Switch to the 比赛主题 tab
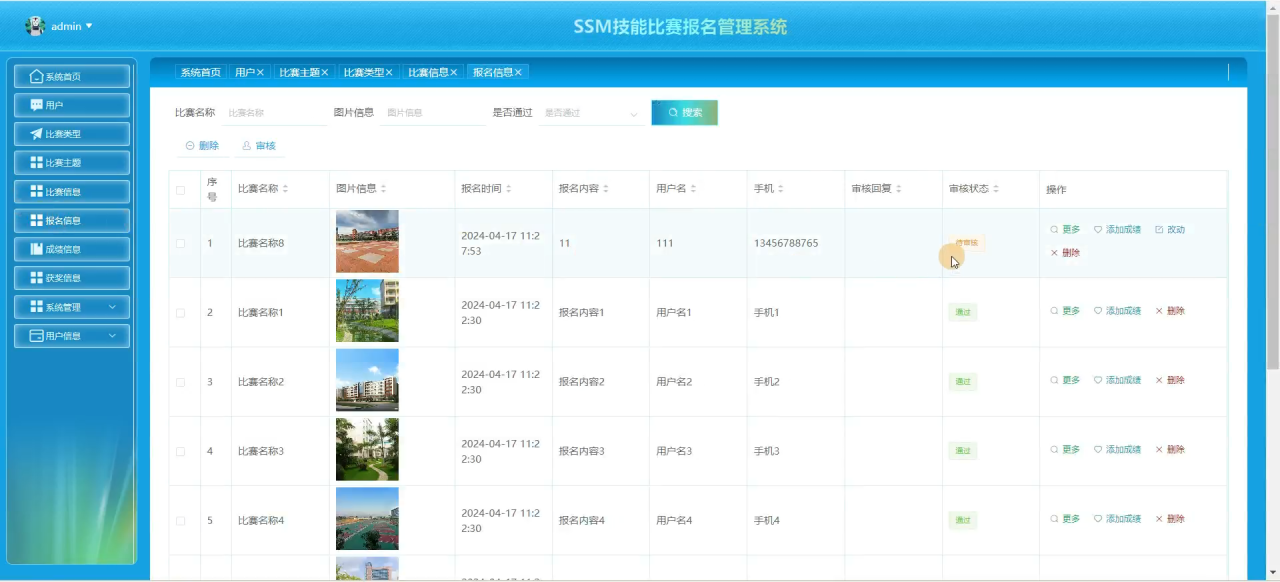Viewport: 1280px width, 582px height. click(x=299, y=72)
